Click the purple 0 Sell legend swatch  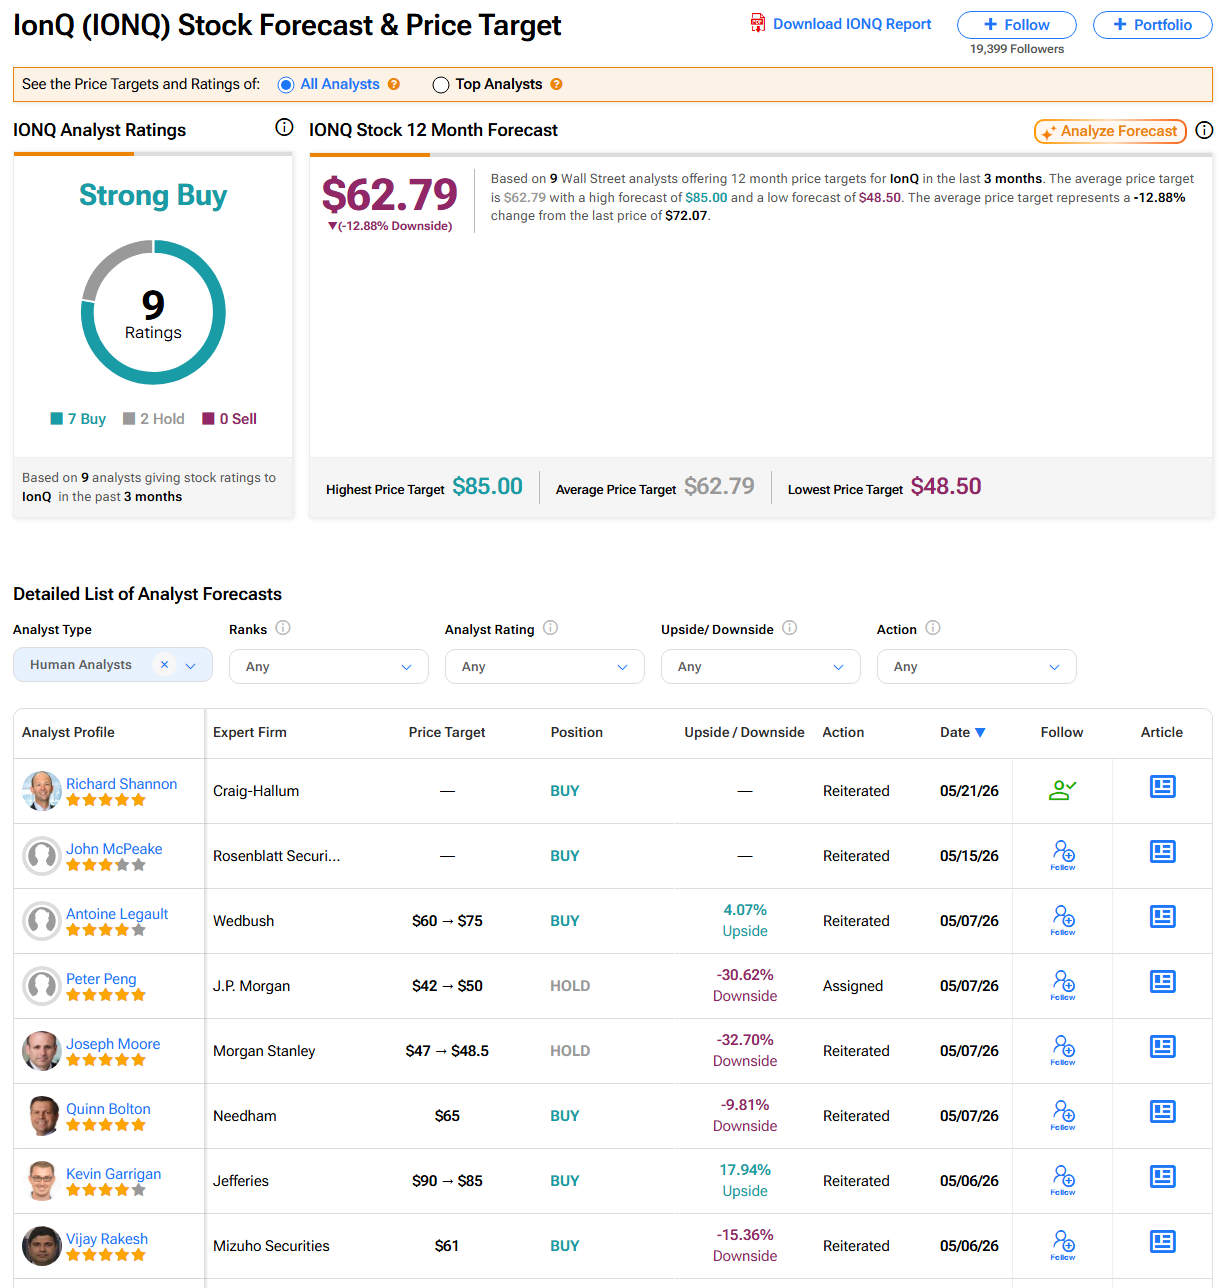[x=209, y=419]
